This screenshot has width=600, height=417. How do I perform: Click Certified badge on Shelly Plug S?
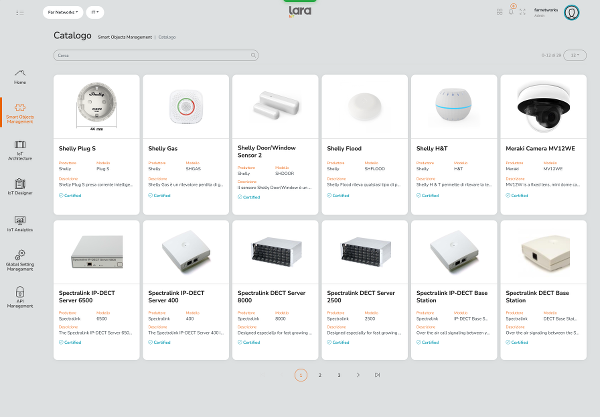(x=70, y=195)
